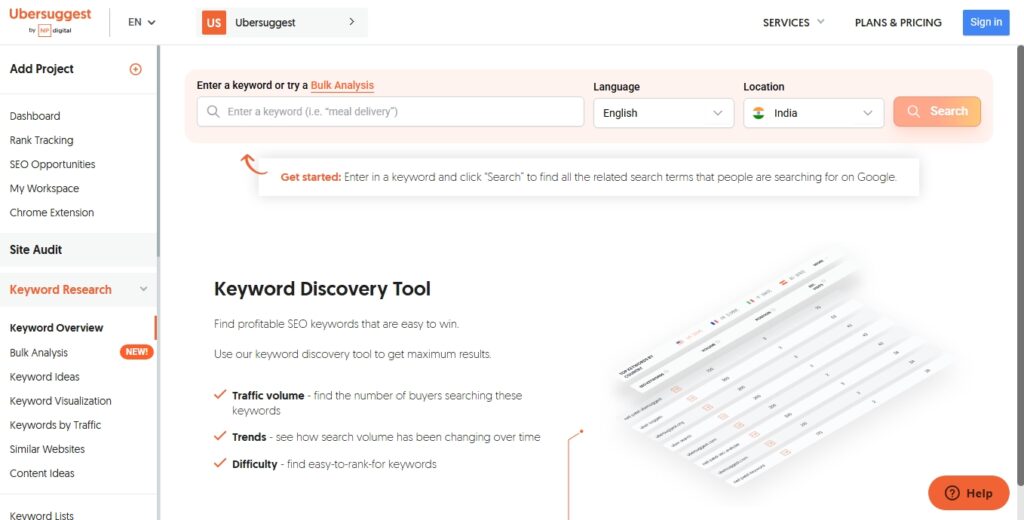Select Content Ideas in sidebar
Viewport: 1024px width, 520px height.
click(x=42, y=474)
